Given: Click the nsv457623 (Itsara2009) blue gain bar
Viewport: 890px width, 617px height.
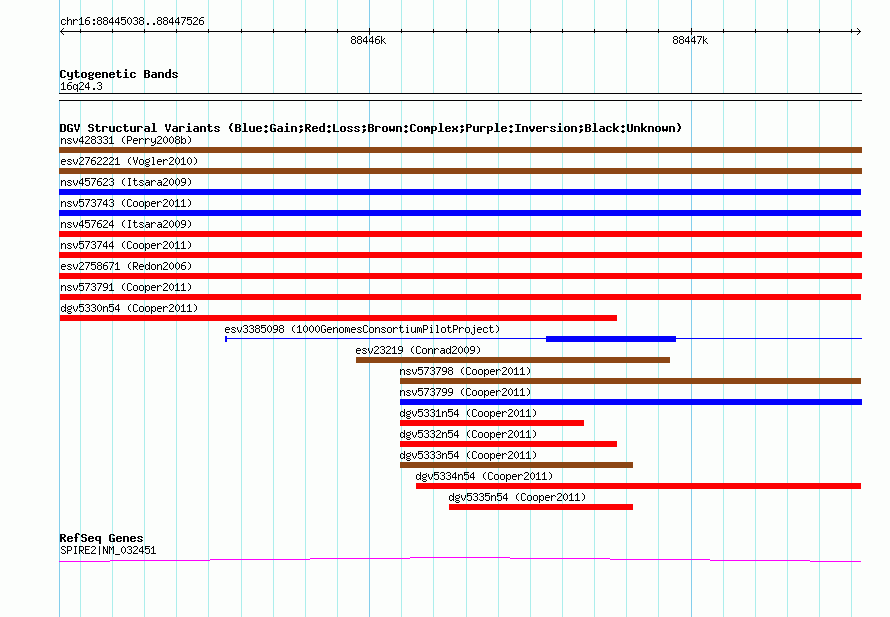Looking at the screenshot, I should (x=460, y=192).
